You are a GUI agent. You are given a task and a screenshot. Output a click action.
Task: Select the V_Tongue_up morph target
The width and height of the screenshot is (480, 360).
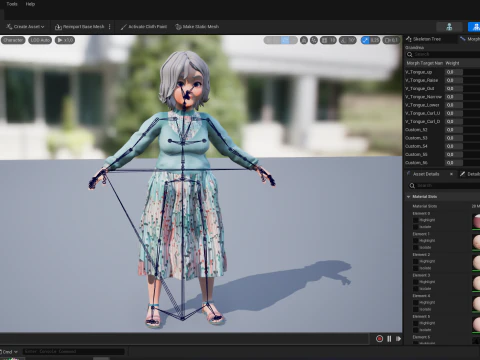point(419,72)
